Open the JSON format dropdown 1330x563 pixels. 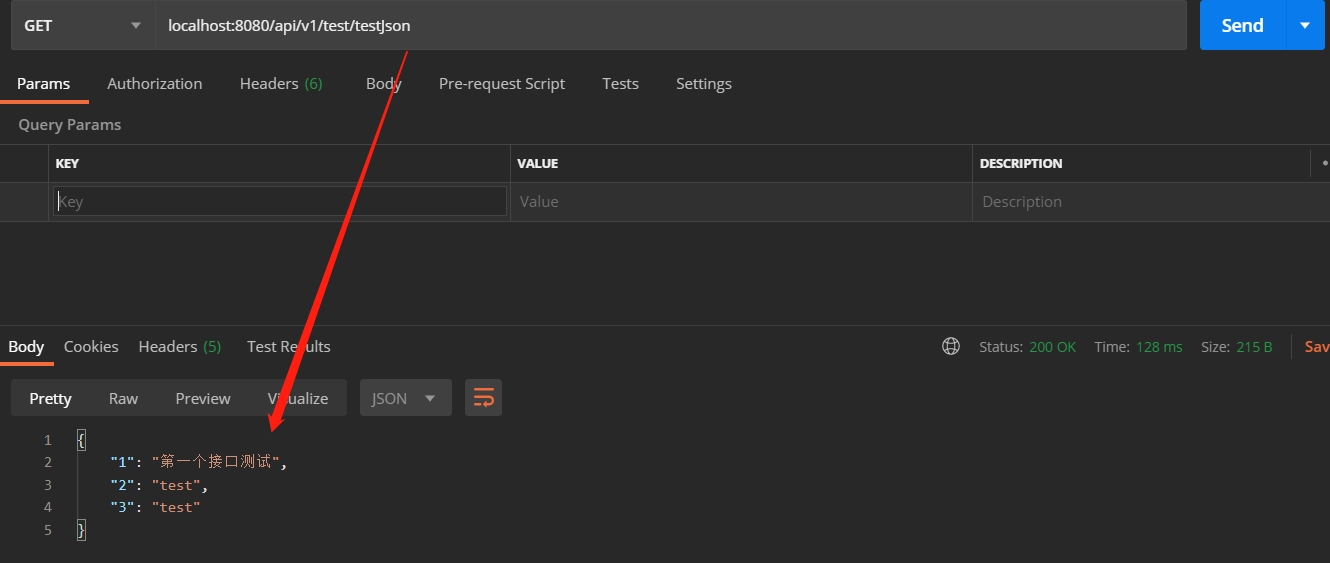[x=405, y=398]
